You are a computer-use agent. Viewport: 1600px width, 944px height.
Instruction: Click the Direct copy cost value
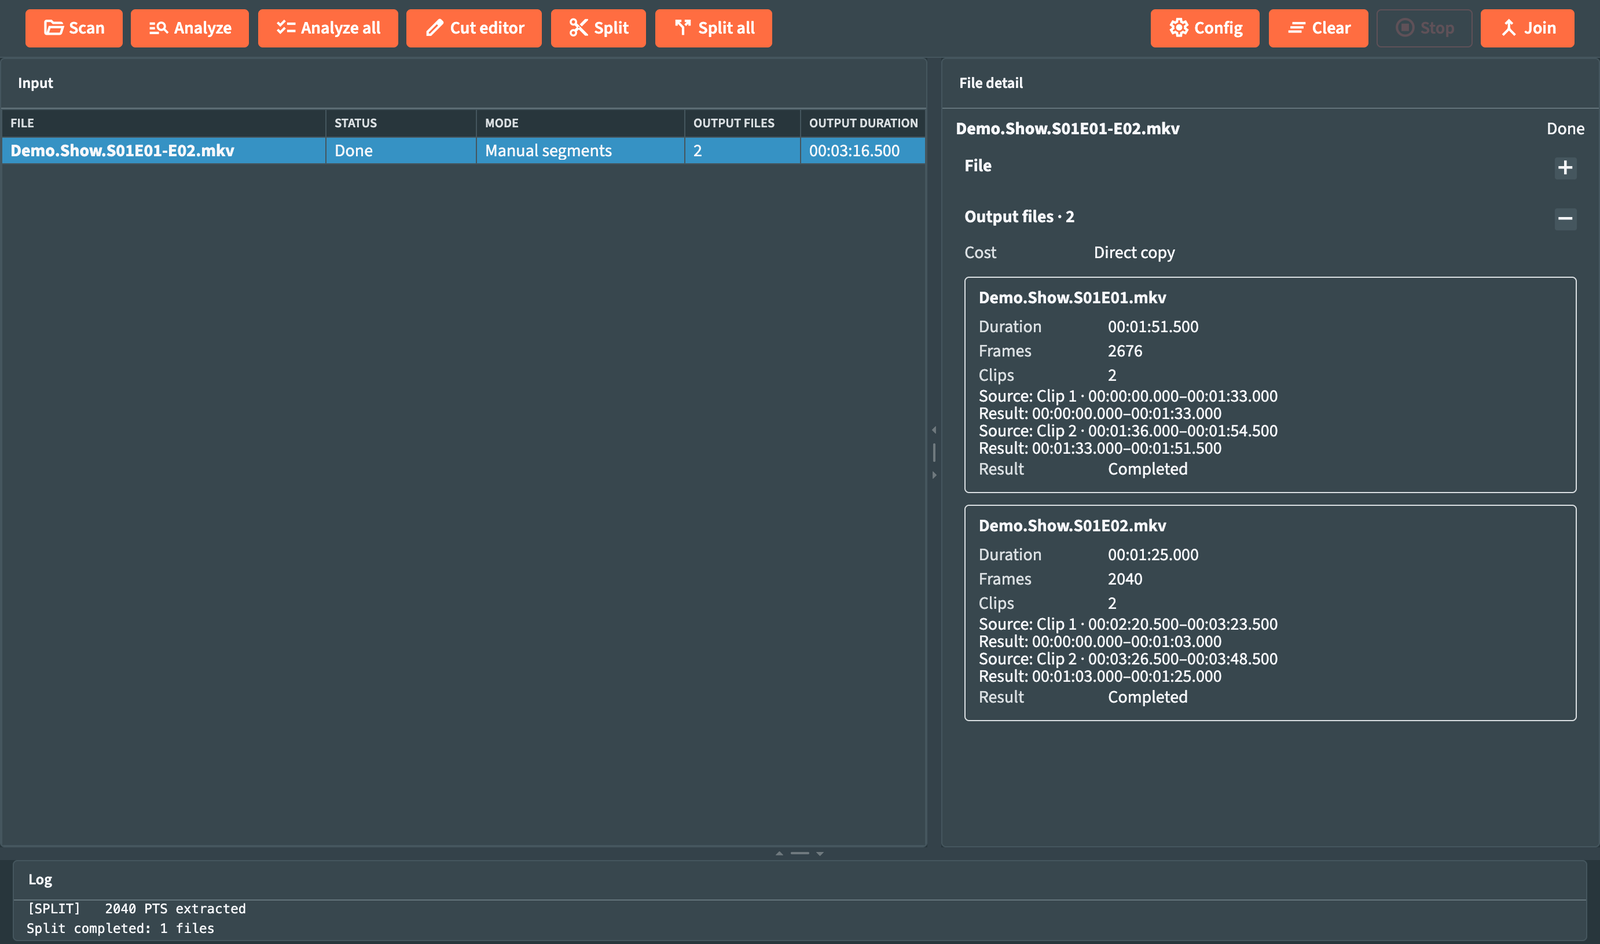1134,253
